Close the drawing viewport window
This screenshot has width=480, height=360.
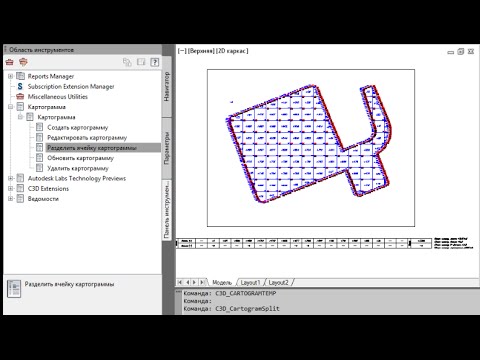pyautogui.click(x=471, y=52)
